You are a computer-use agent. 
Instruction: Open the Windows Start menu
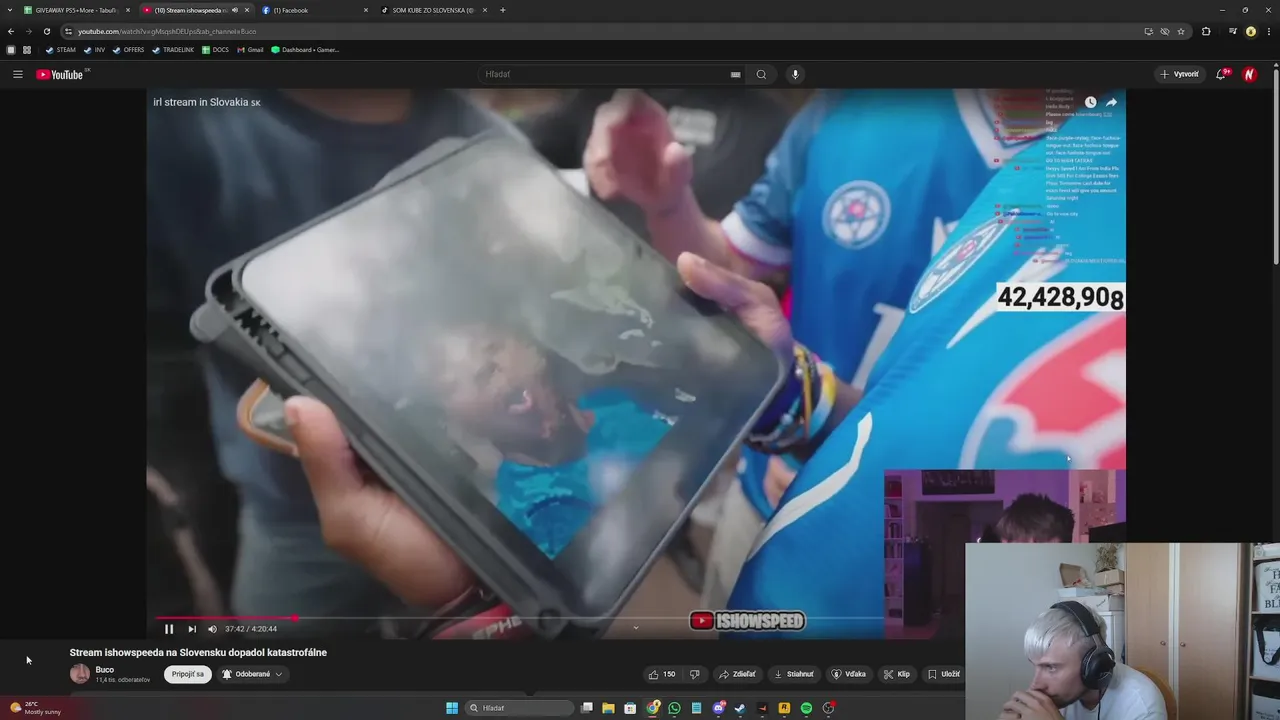(452, 708)
